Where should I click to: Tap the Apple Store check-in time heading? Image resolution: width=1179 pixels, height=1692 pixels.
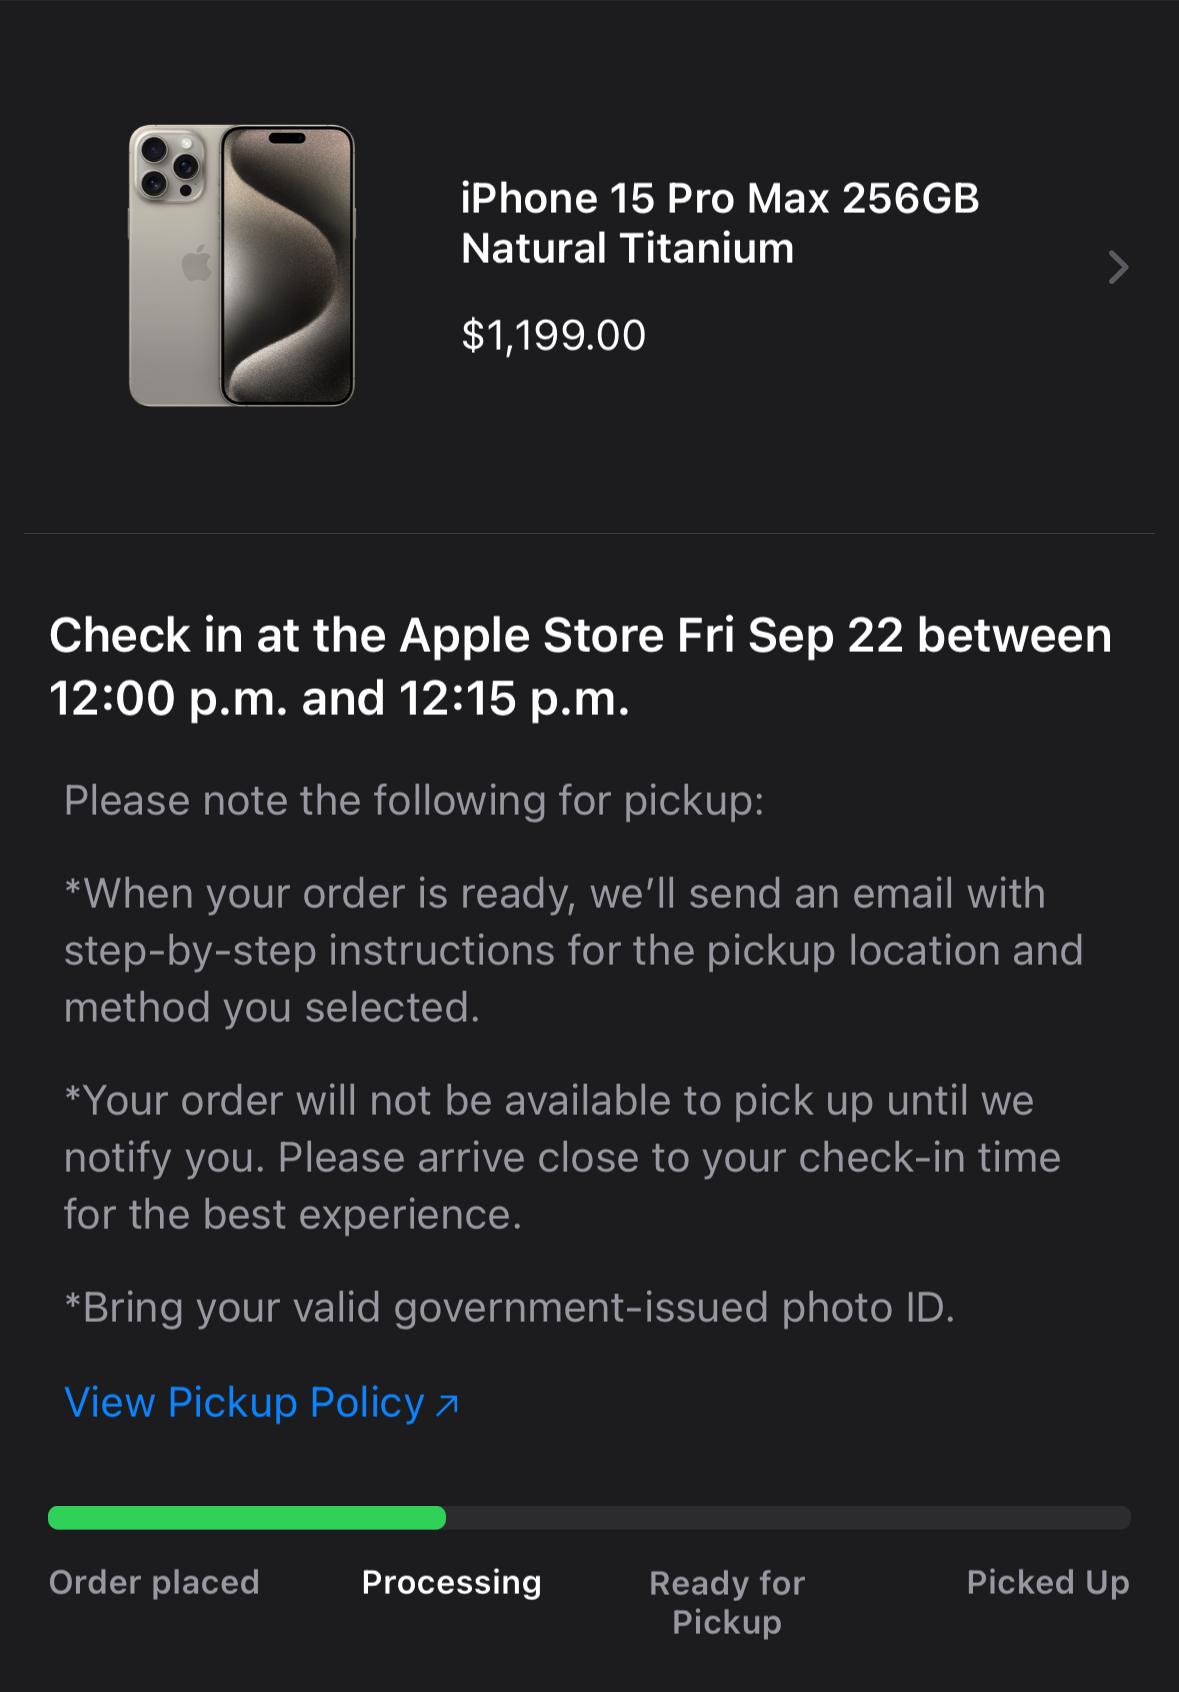tap(580, 666)
